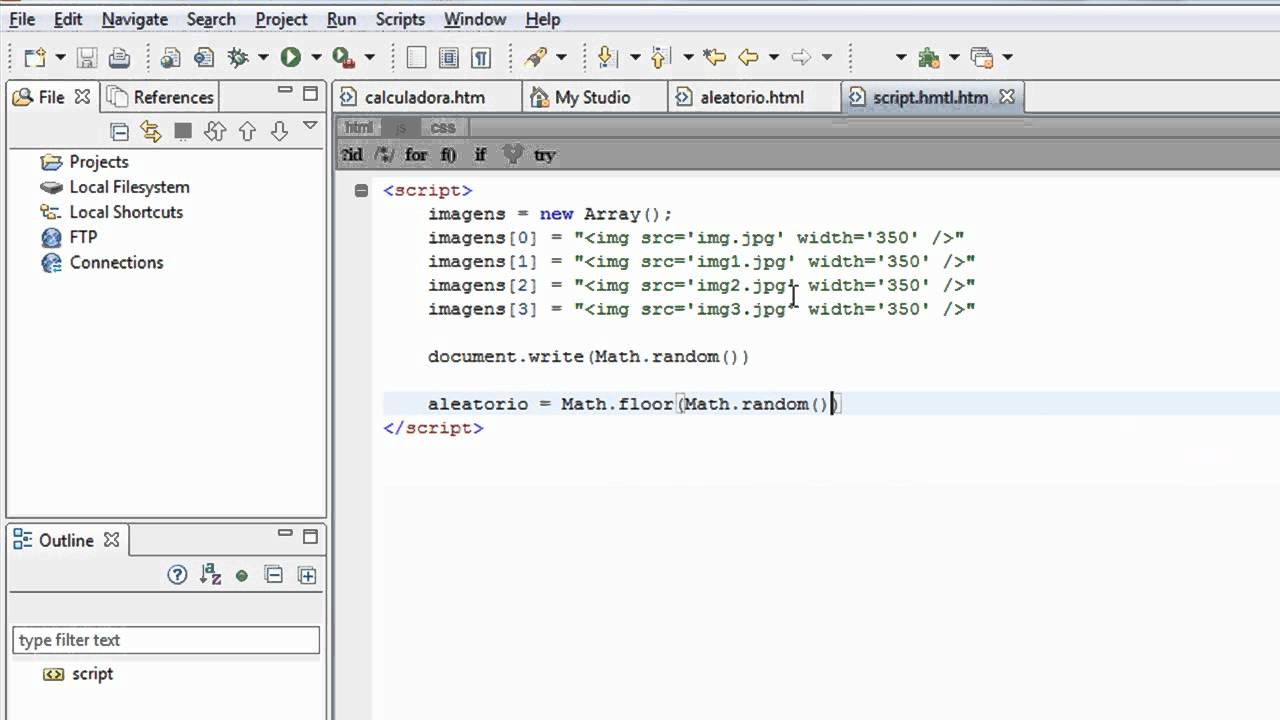Click the Debug bug icon

pyautogui.click(x=238, y=57)
